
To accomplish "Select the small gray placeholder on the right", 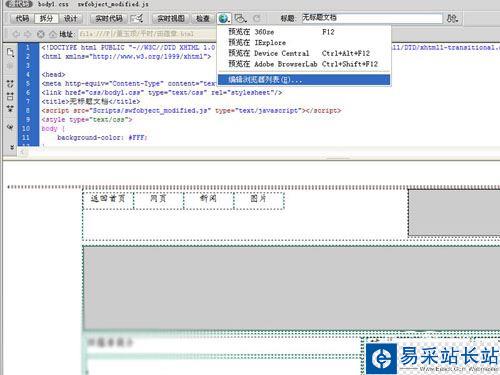I will pyautogui.click(x=454, y=213).
